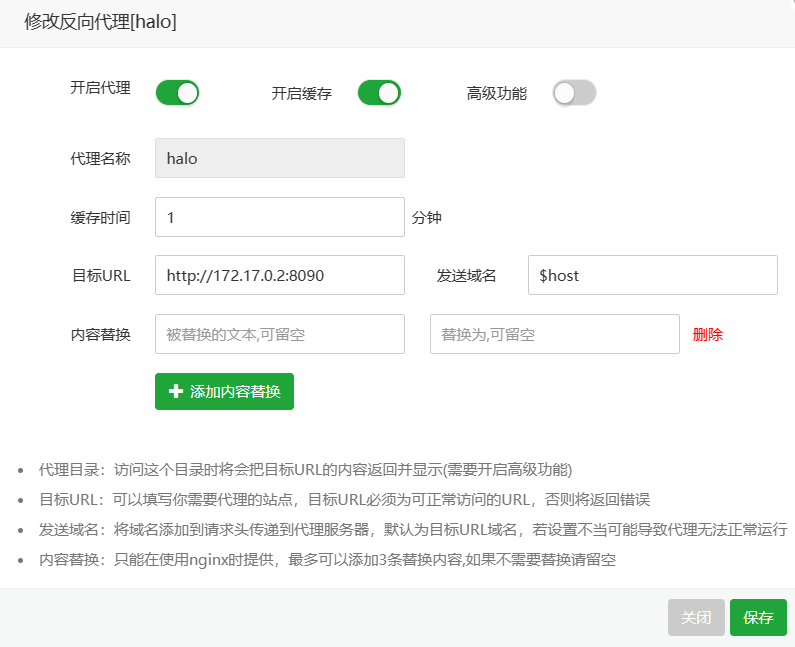Screen dimensions: 795x647
Task: Click the 分钟 unit text
Action: click(x=427, y=218)
